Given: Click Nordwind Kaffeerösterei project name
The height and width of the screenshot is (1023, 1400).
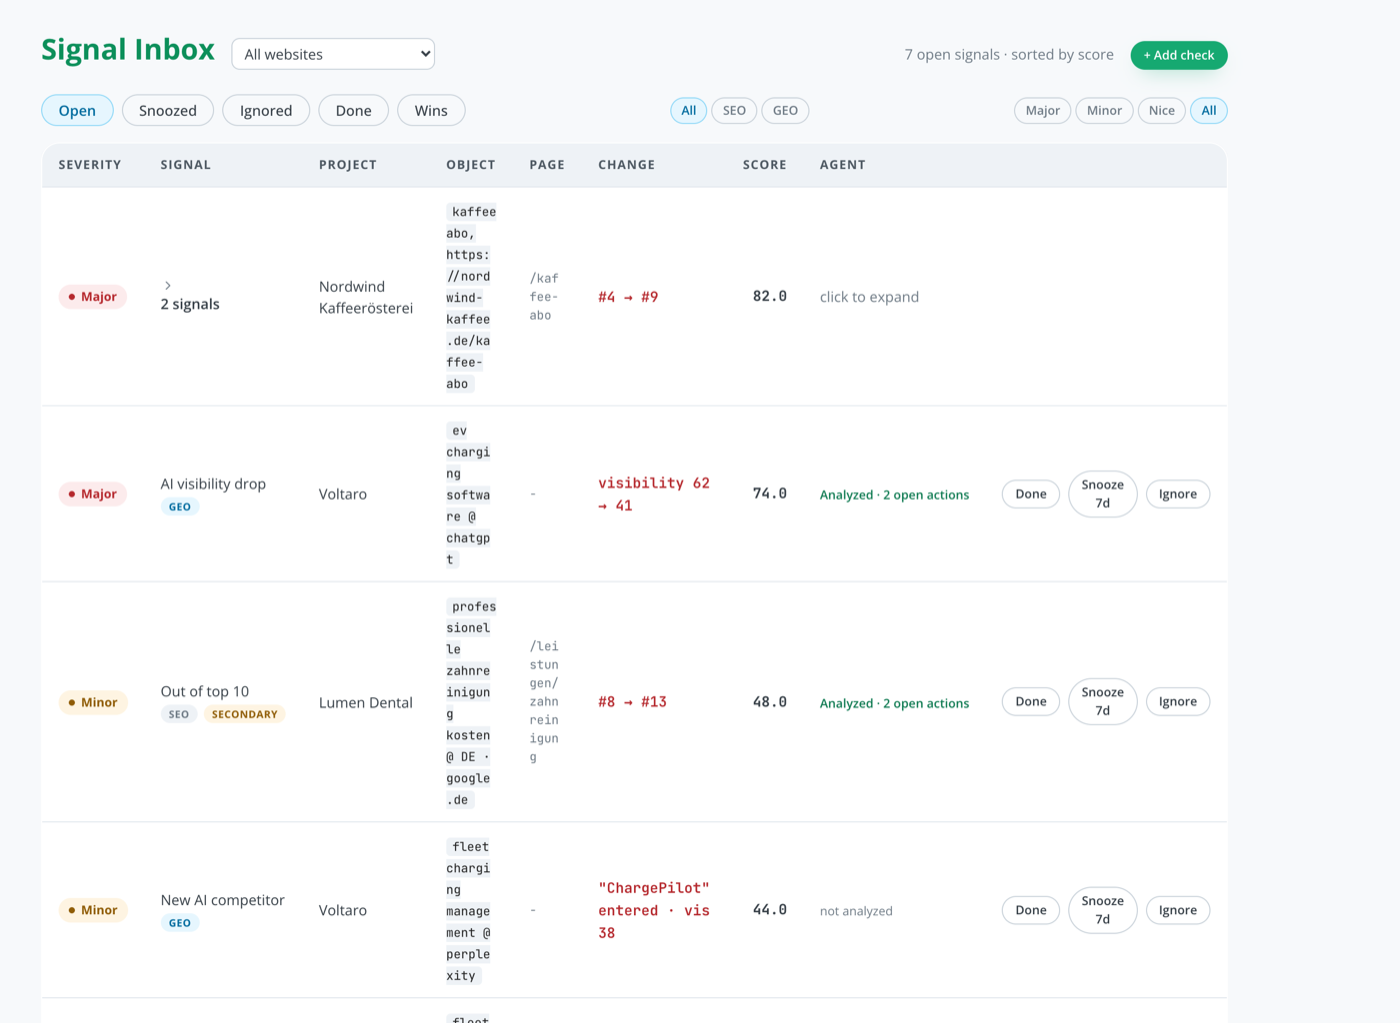Looking at the screenshot, I should (366, 297).
